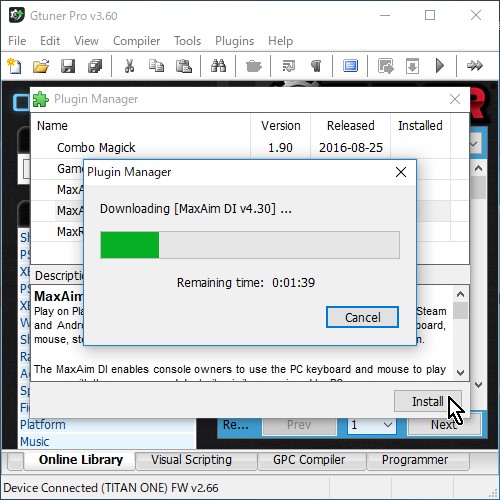Open the Plugins menu

(x=234, y=41)
